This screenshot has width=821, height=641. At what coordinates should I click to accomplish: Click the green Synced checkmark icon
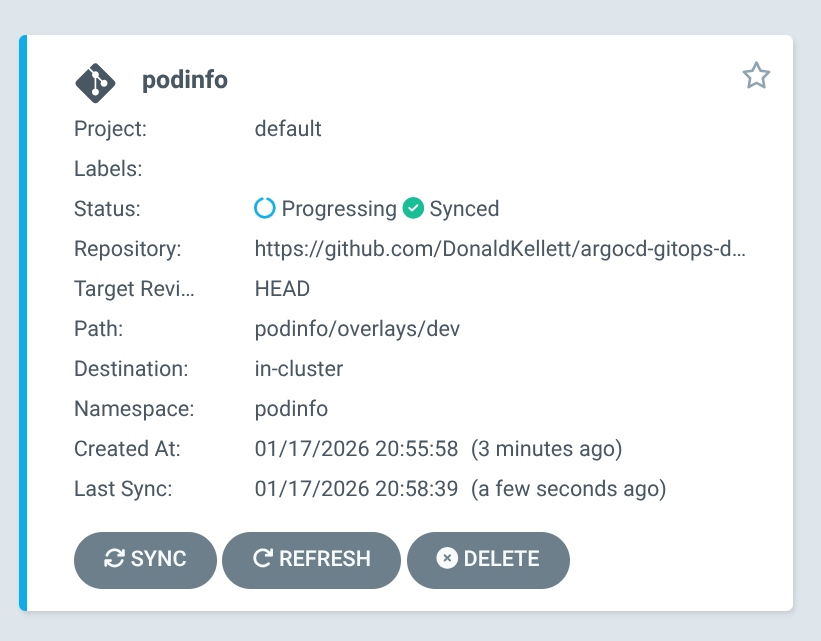tap(414, 208)
